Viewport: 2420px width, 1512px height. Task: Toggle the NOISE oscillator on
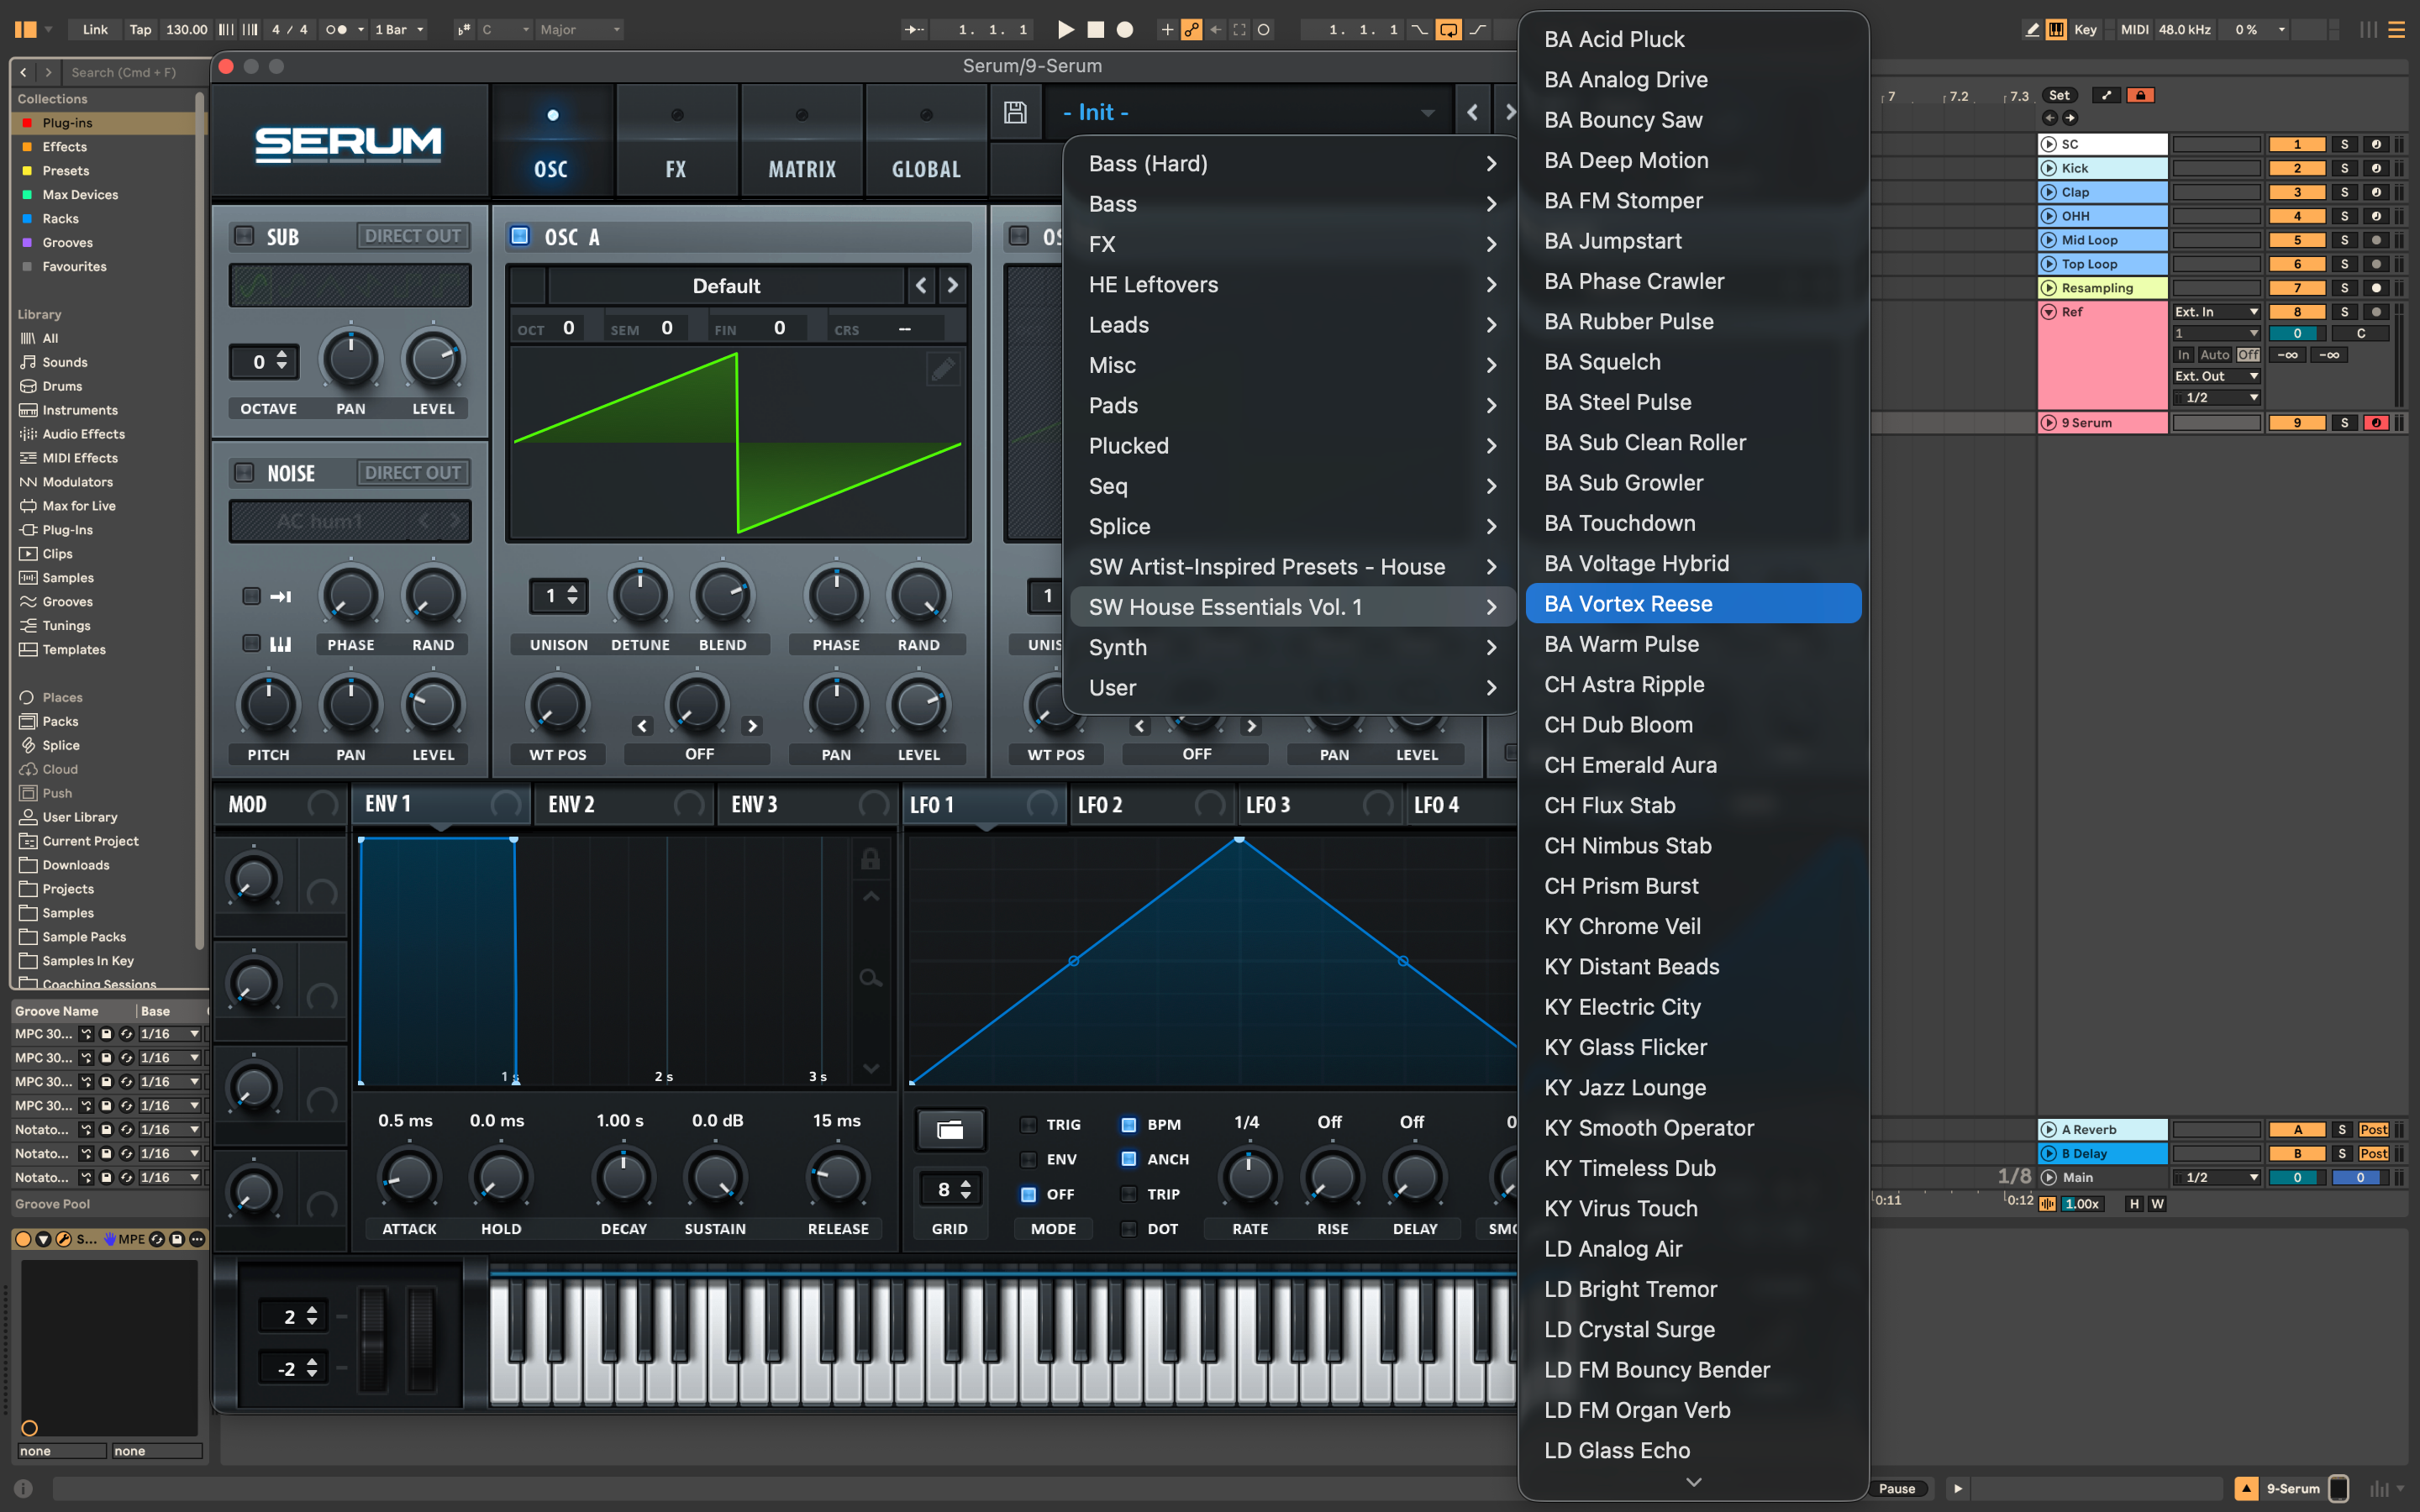click(x=244, y=472)
